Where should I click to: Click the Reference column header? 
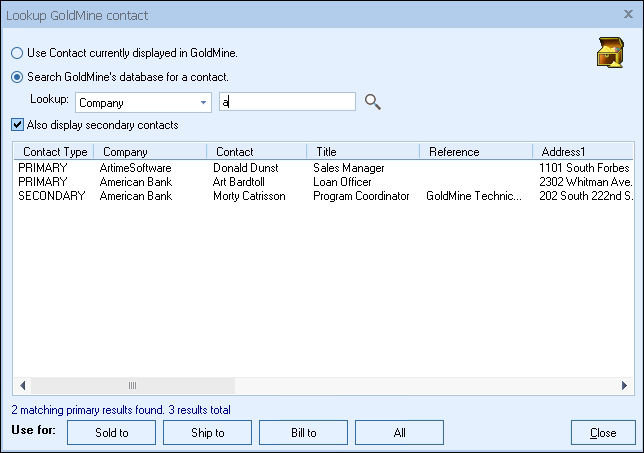pyautogui.click(x=473, y=152)
